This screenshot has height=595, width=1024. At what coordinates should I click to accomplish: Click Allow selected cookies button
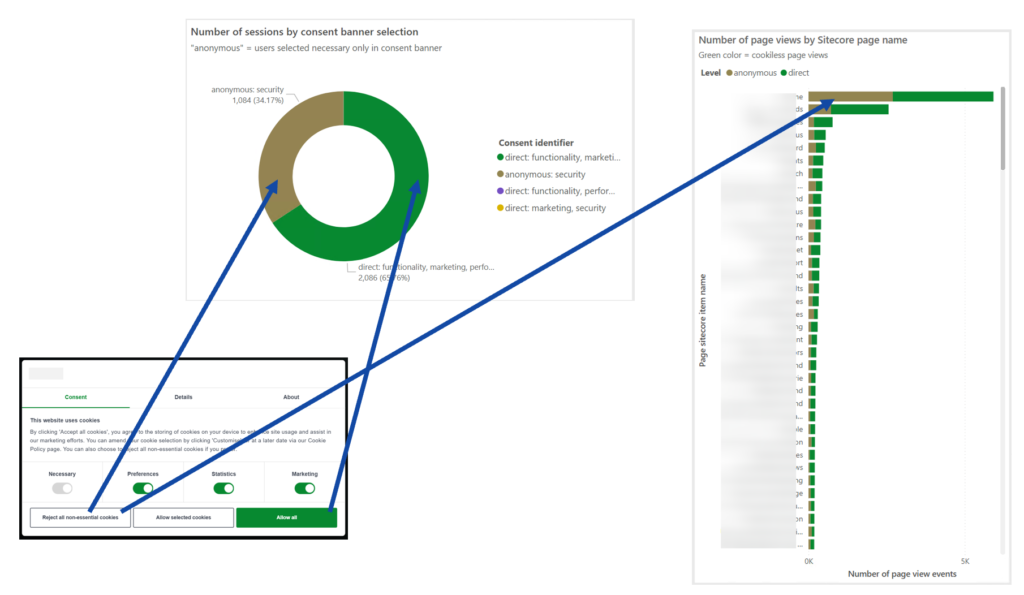pos(183,517)
